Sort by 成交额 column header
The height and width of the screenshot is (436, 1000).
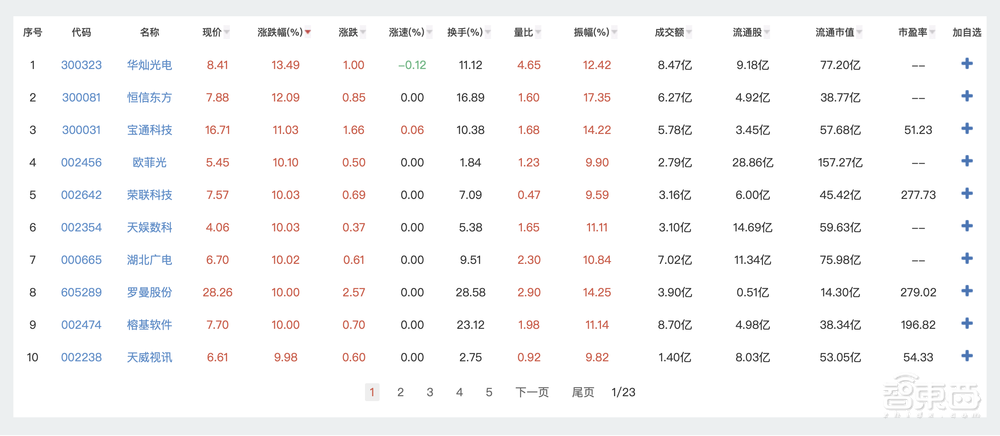click(x=673, y=33)
